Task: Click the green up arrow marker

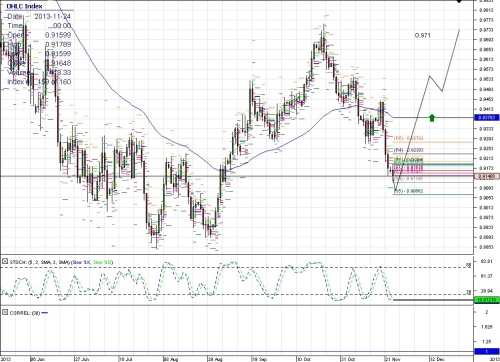Action: [432, 118]
